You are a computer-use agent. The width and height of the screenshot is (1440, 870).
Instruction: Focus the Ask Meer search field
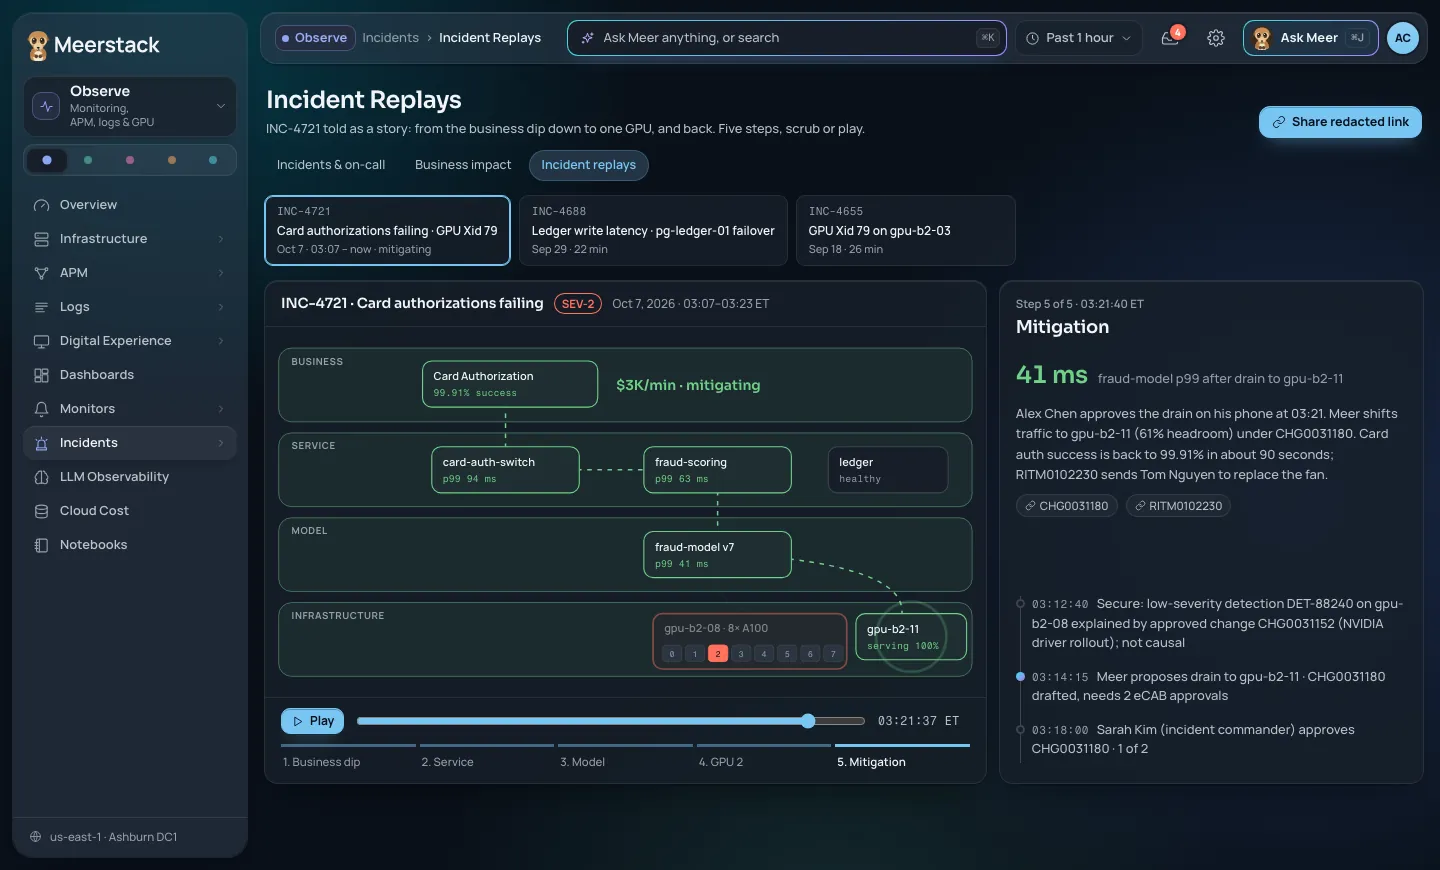pos(786,38)
